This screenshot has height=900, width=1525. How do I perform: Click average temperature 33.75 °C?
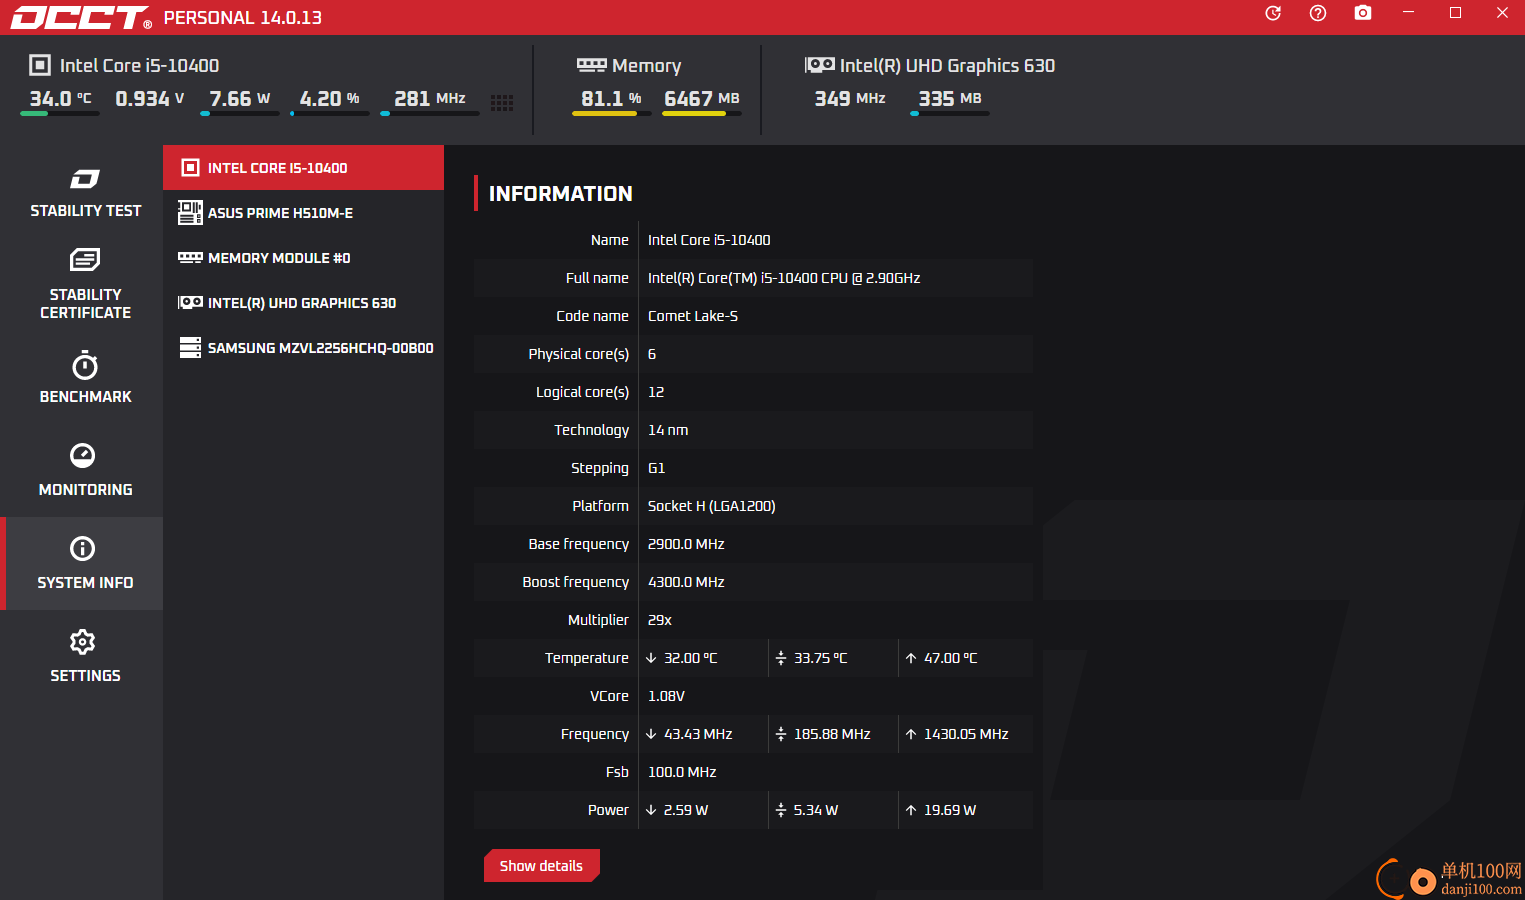point(821,658)
